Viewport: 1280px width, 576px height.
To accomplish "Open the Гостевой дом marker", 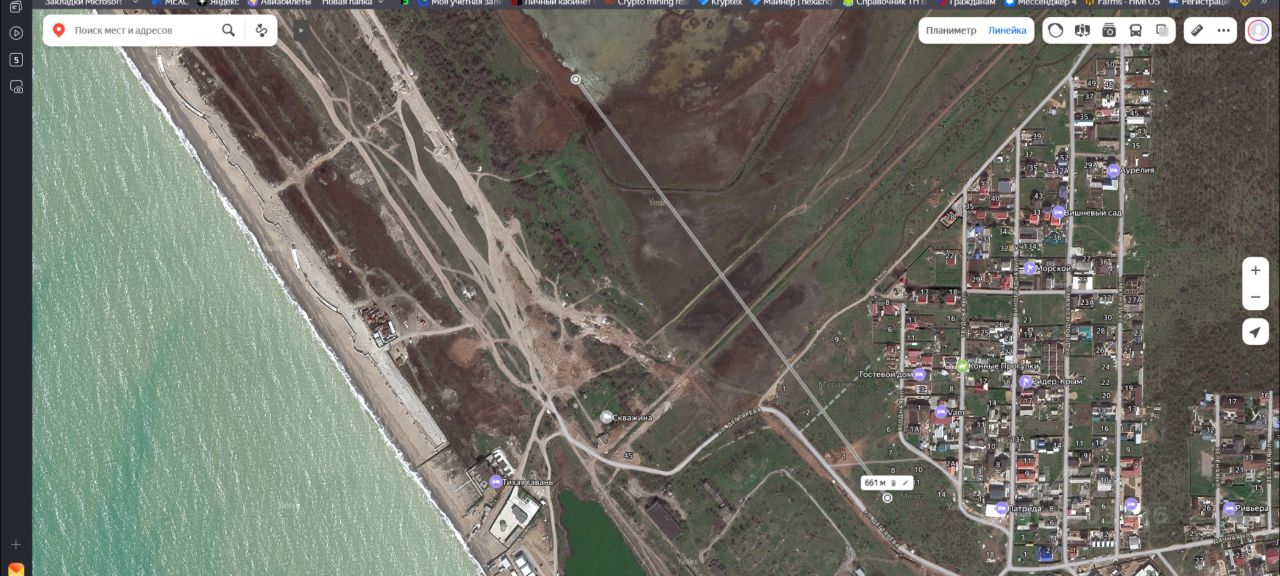I will click(x=919, y=374).
